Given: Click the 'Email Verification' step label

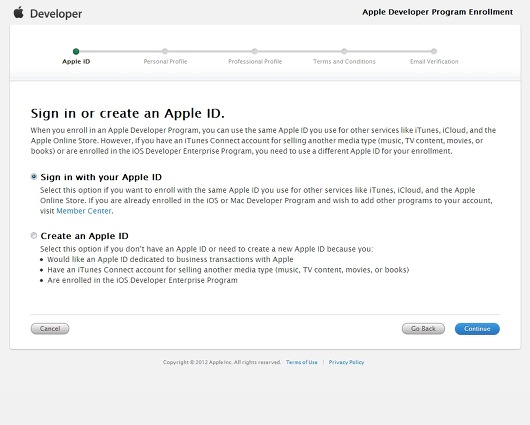Looking at the screenshot, I should pos(434,62).
